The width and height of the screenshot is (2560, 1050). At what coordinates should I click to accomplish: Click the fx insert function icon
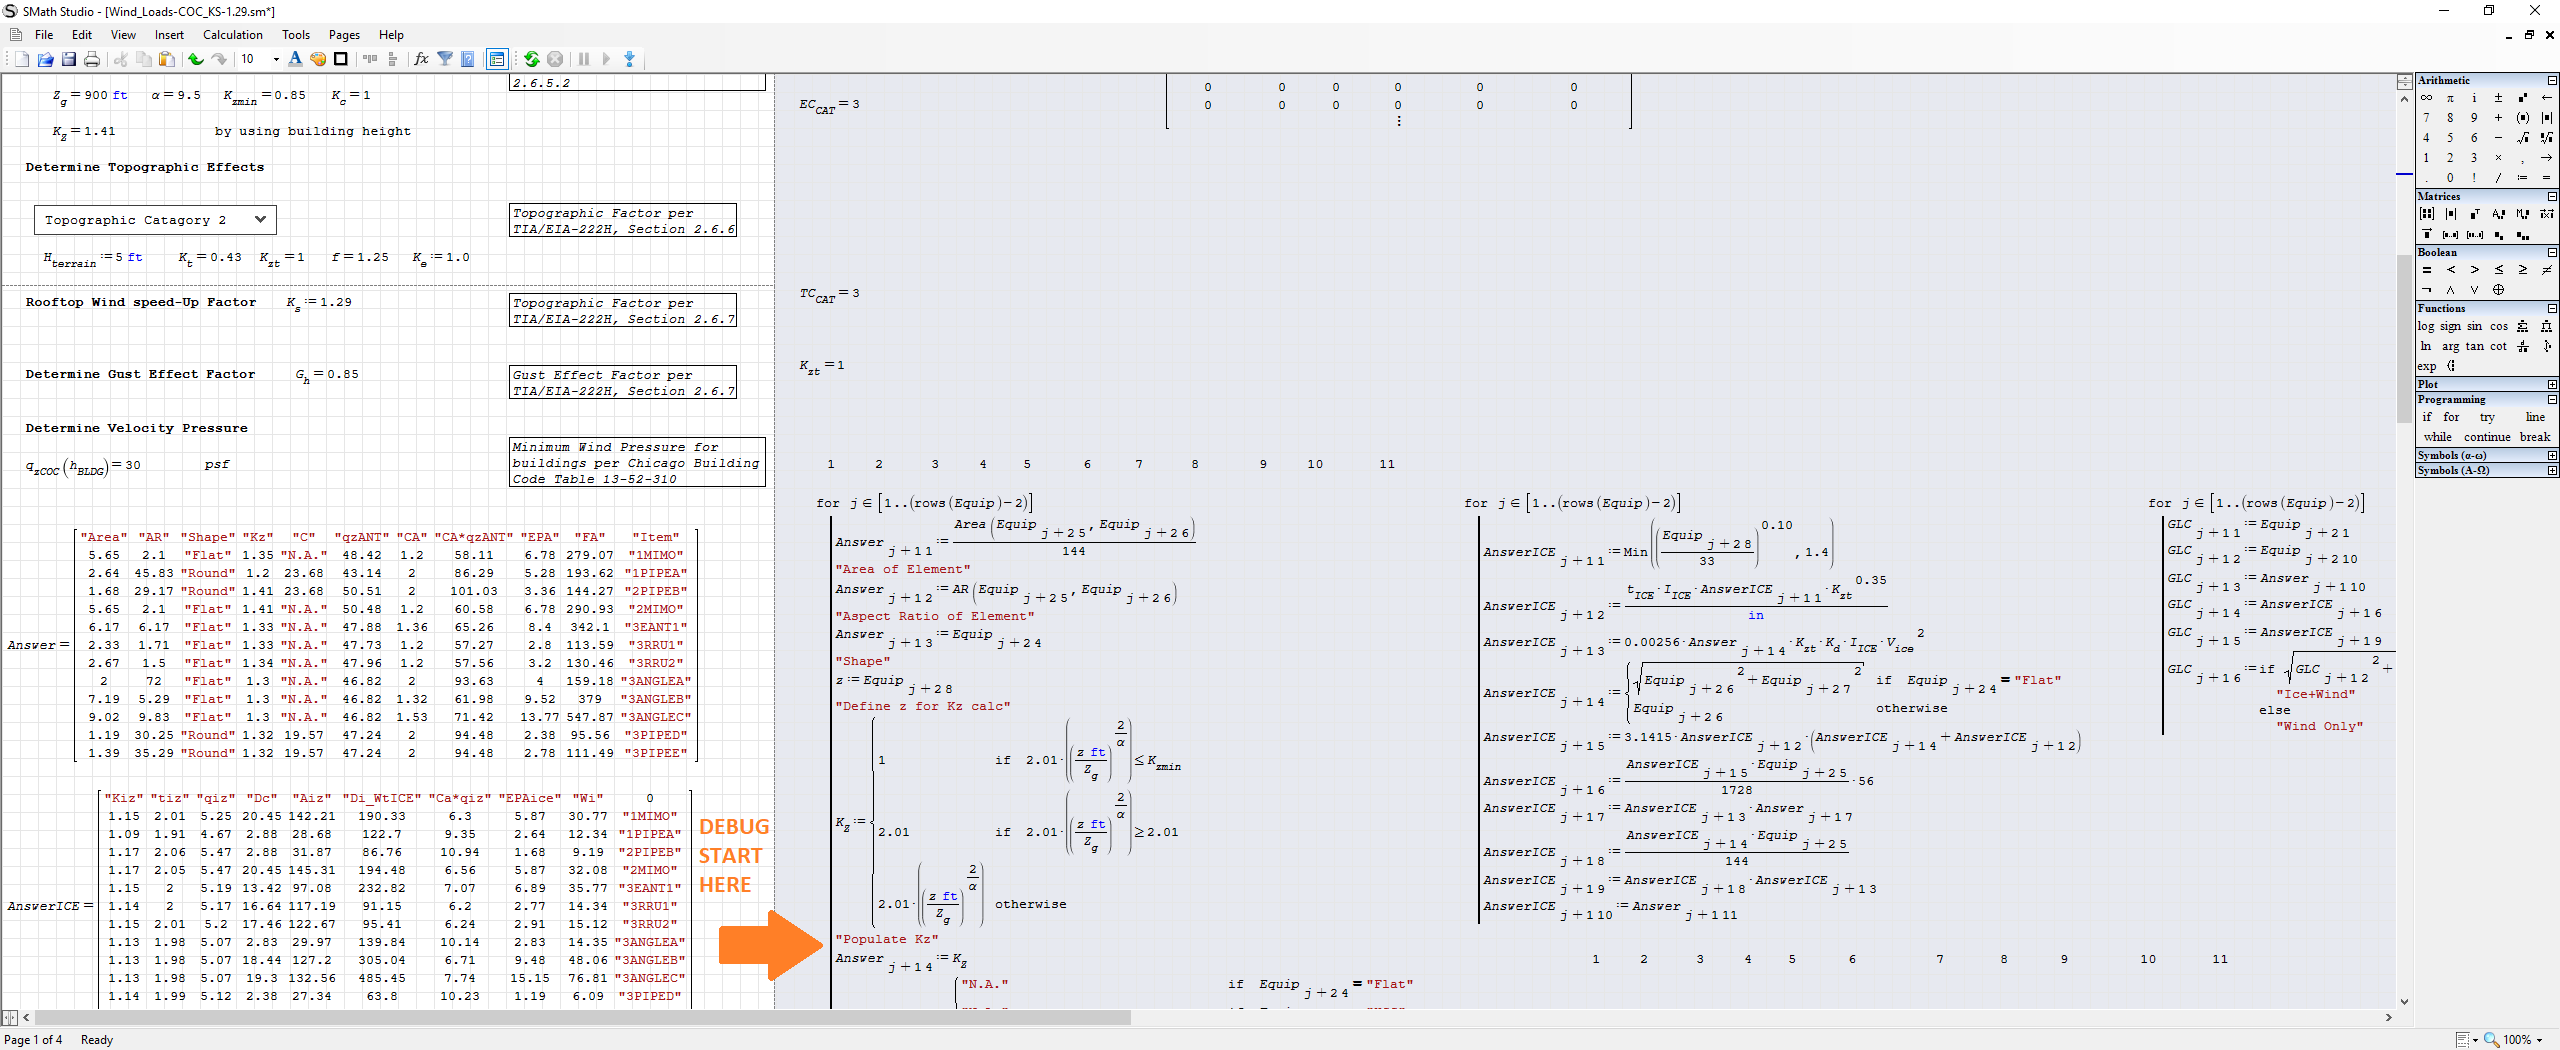[421, 60]
